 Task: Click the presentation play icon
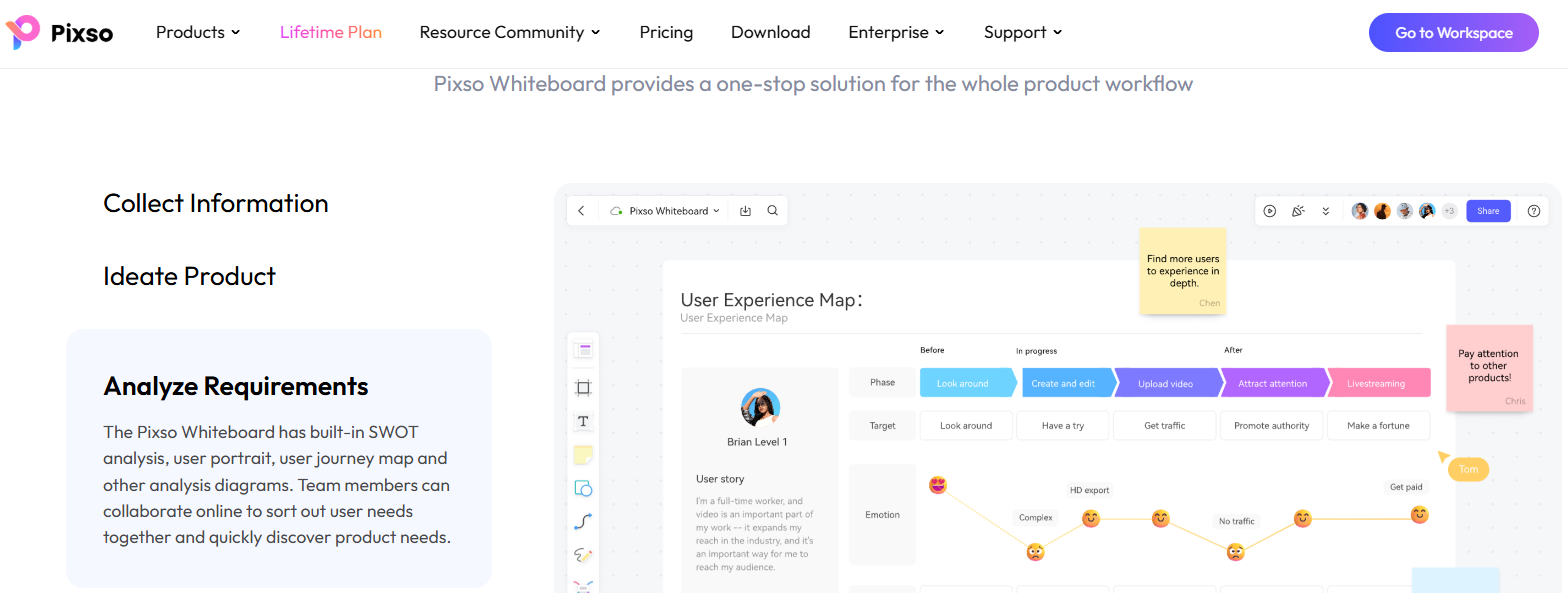coord(1270,211)
